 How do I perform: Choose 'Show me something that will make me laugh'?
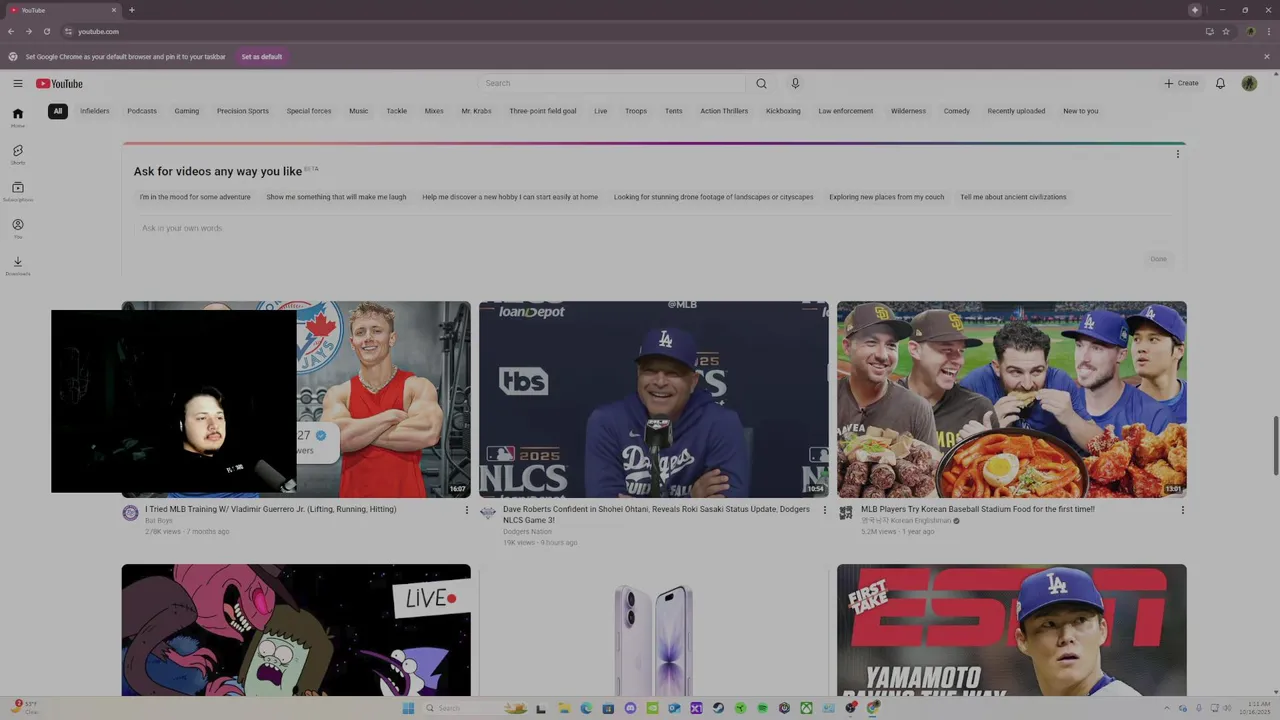[336, 197]
